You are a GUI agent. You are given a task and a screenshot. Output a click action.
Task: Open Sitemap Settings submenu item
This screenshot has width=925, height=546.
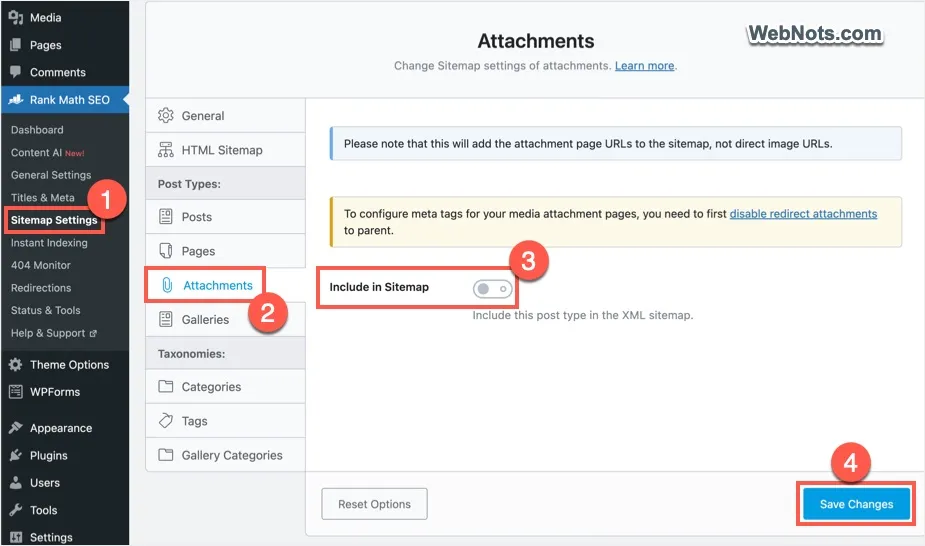click(x=54, y=220)
